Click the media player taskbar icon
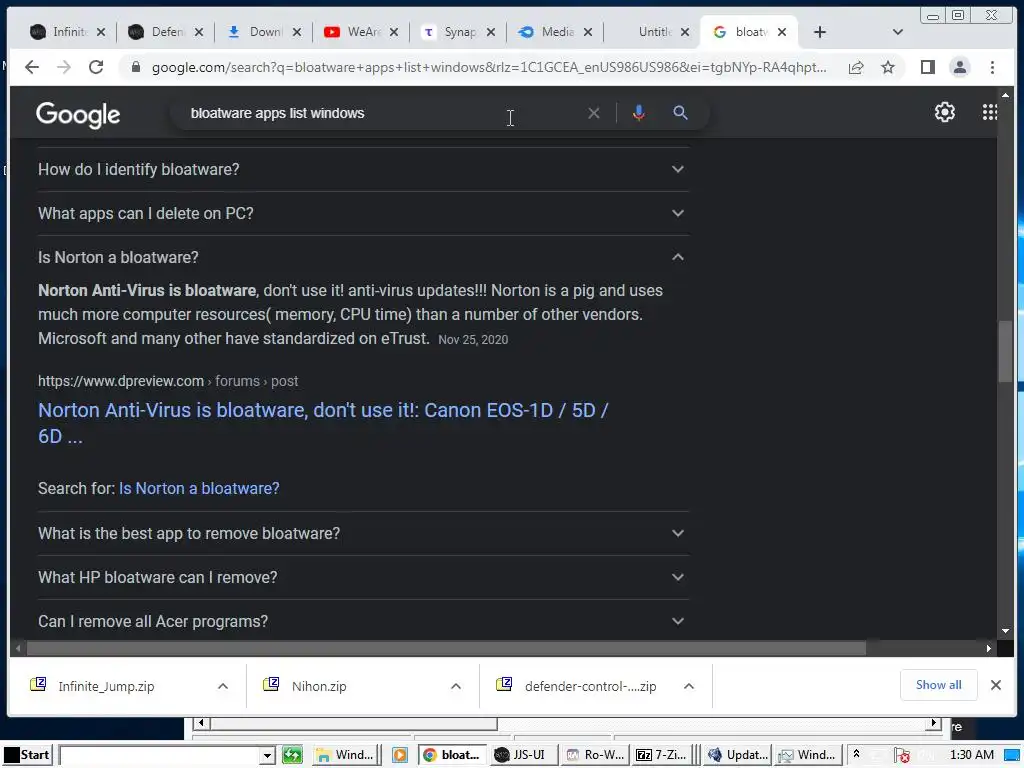The width and height of the screenshot is (1024, 768). pos(400,756)
